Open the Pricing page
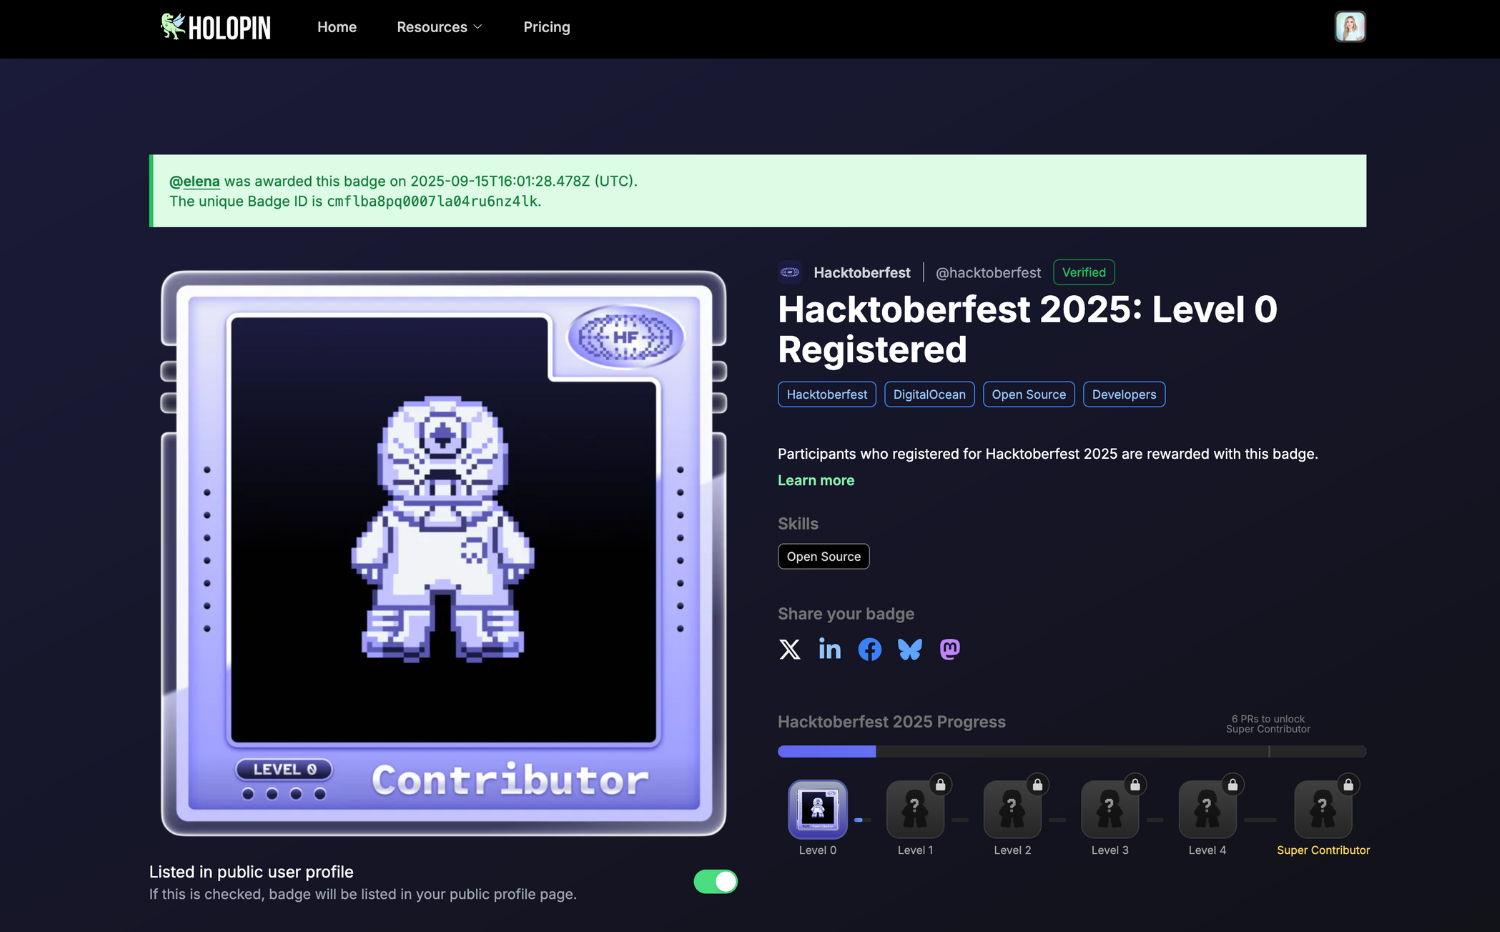1500x932 pixels. 546,27
